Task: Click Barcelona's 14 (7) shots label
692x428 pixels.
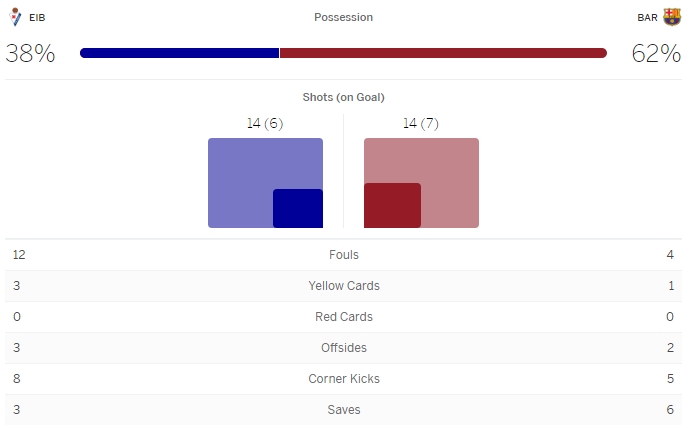Action: 421,123
